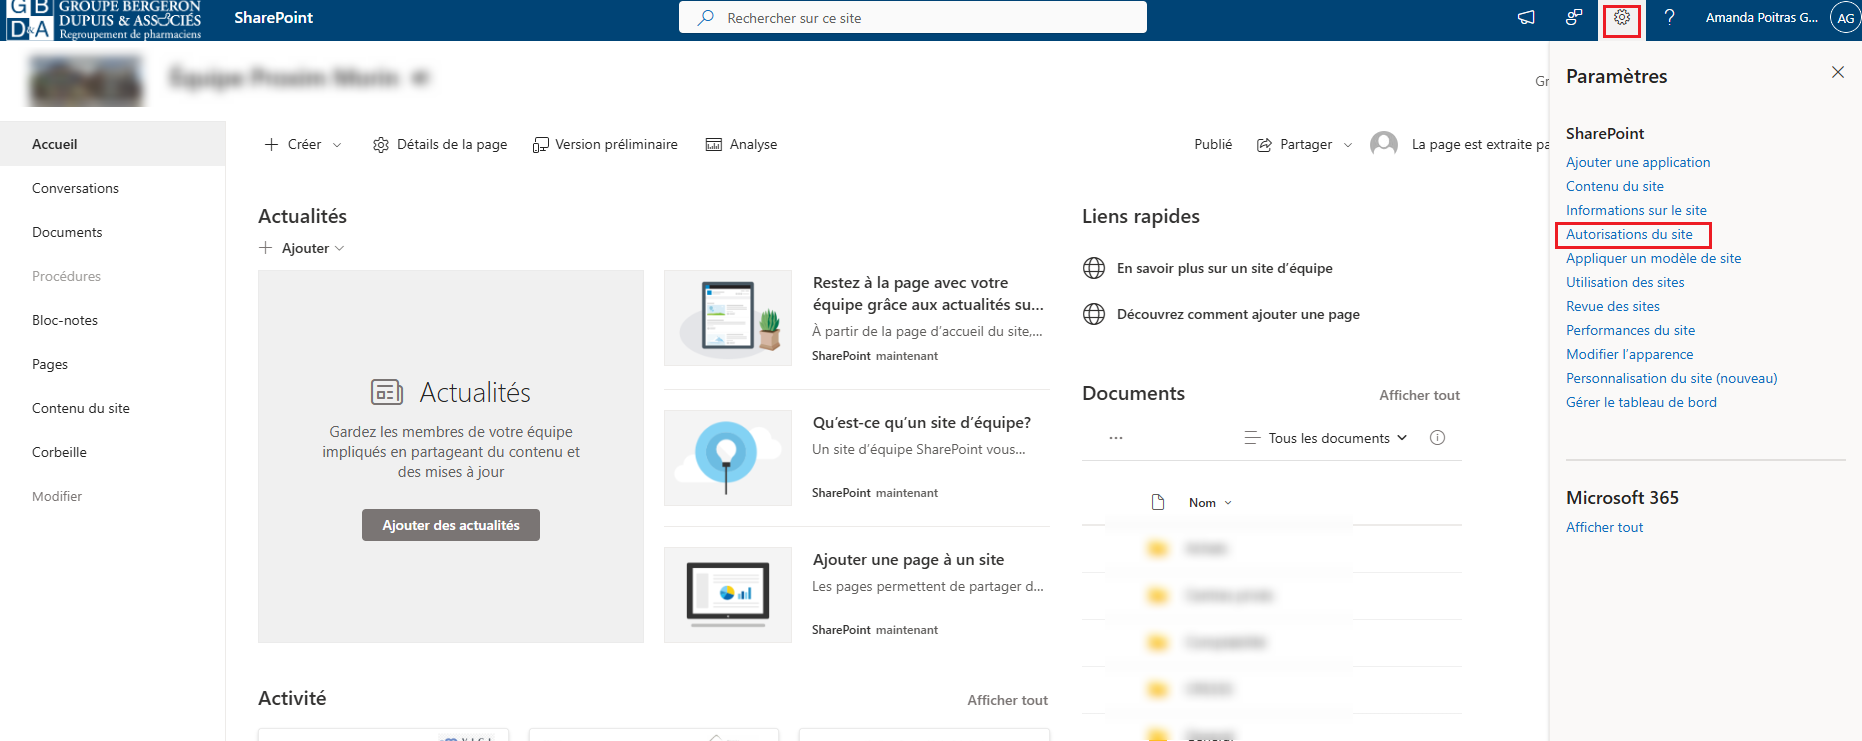Click the plus icon beside Ajouter
1862x741 pixels.
[265, 248]
